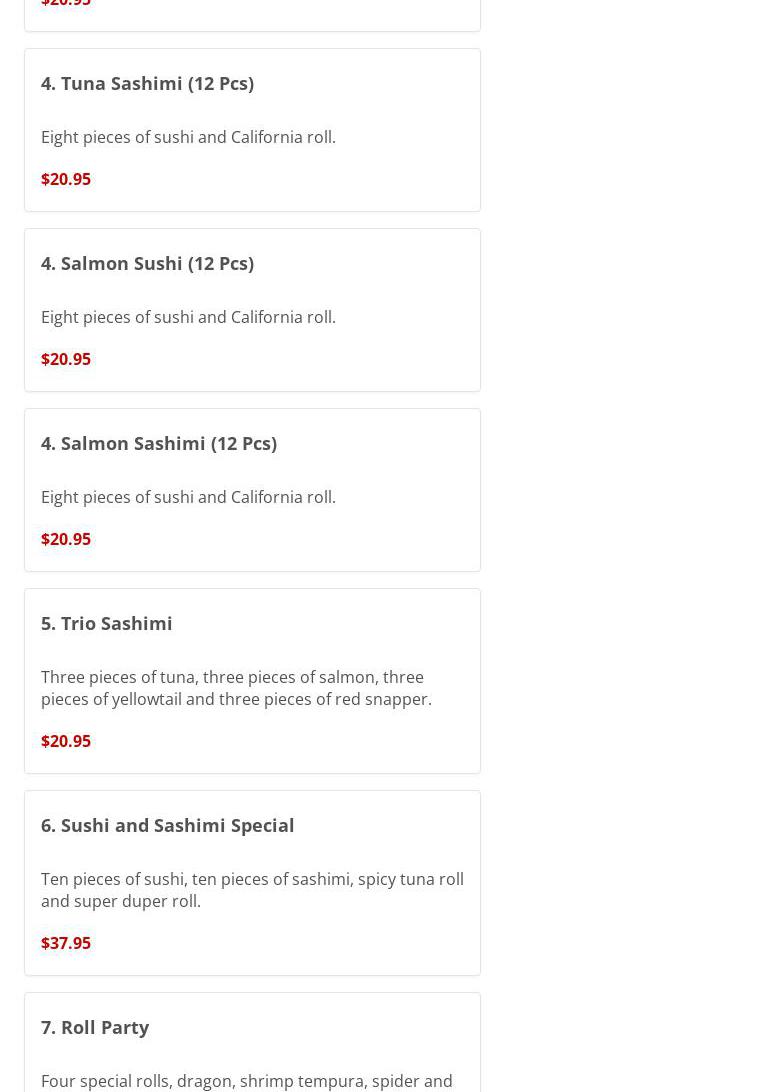
Task: Open the 4. Tuna Sashimi (12 Pcs) item
Action: tap(147, 83)
